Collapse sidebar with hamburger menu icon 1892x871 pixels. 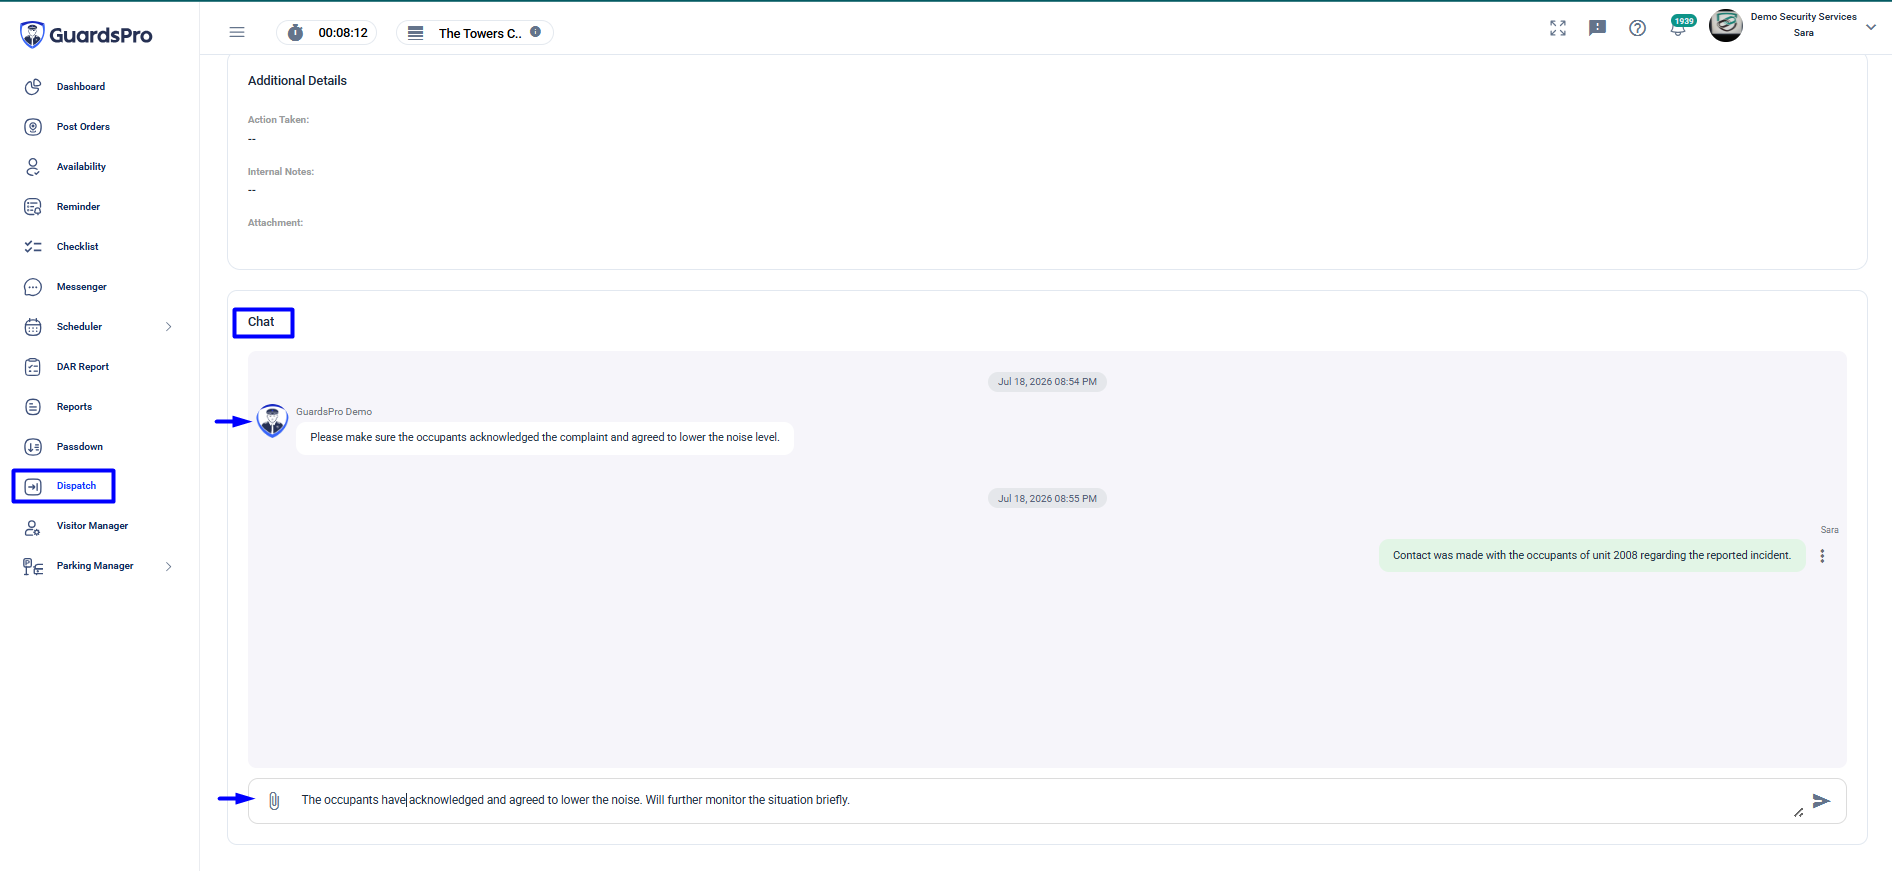(237, 32)
